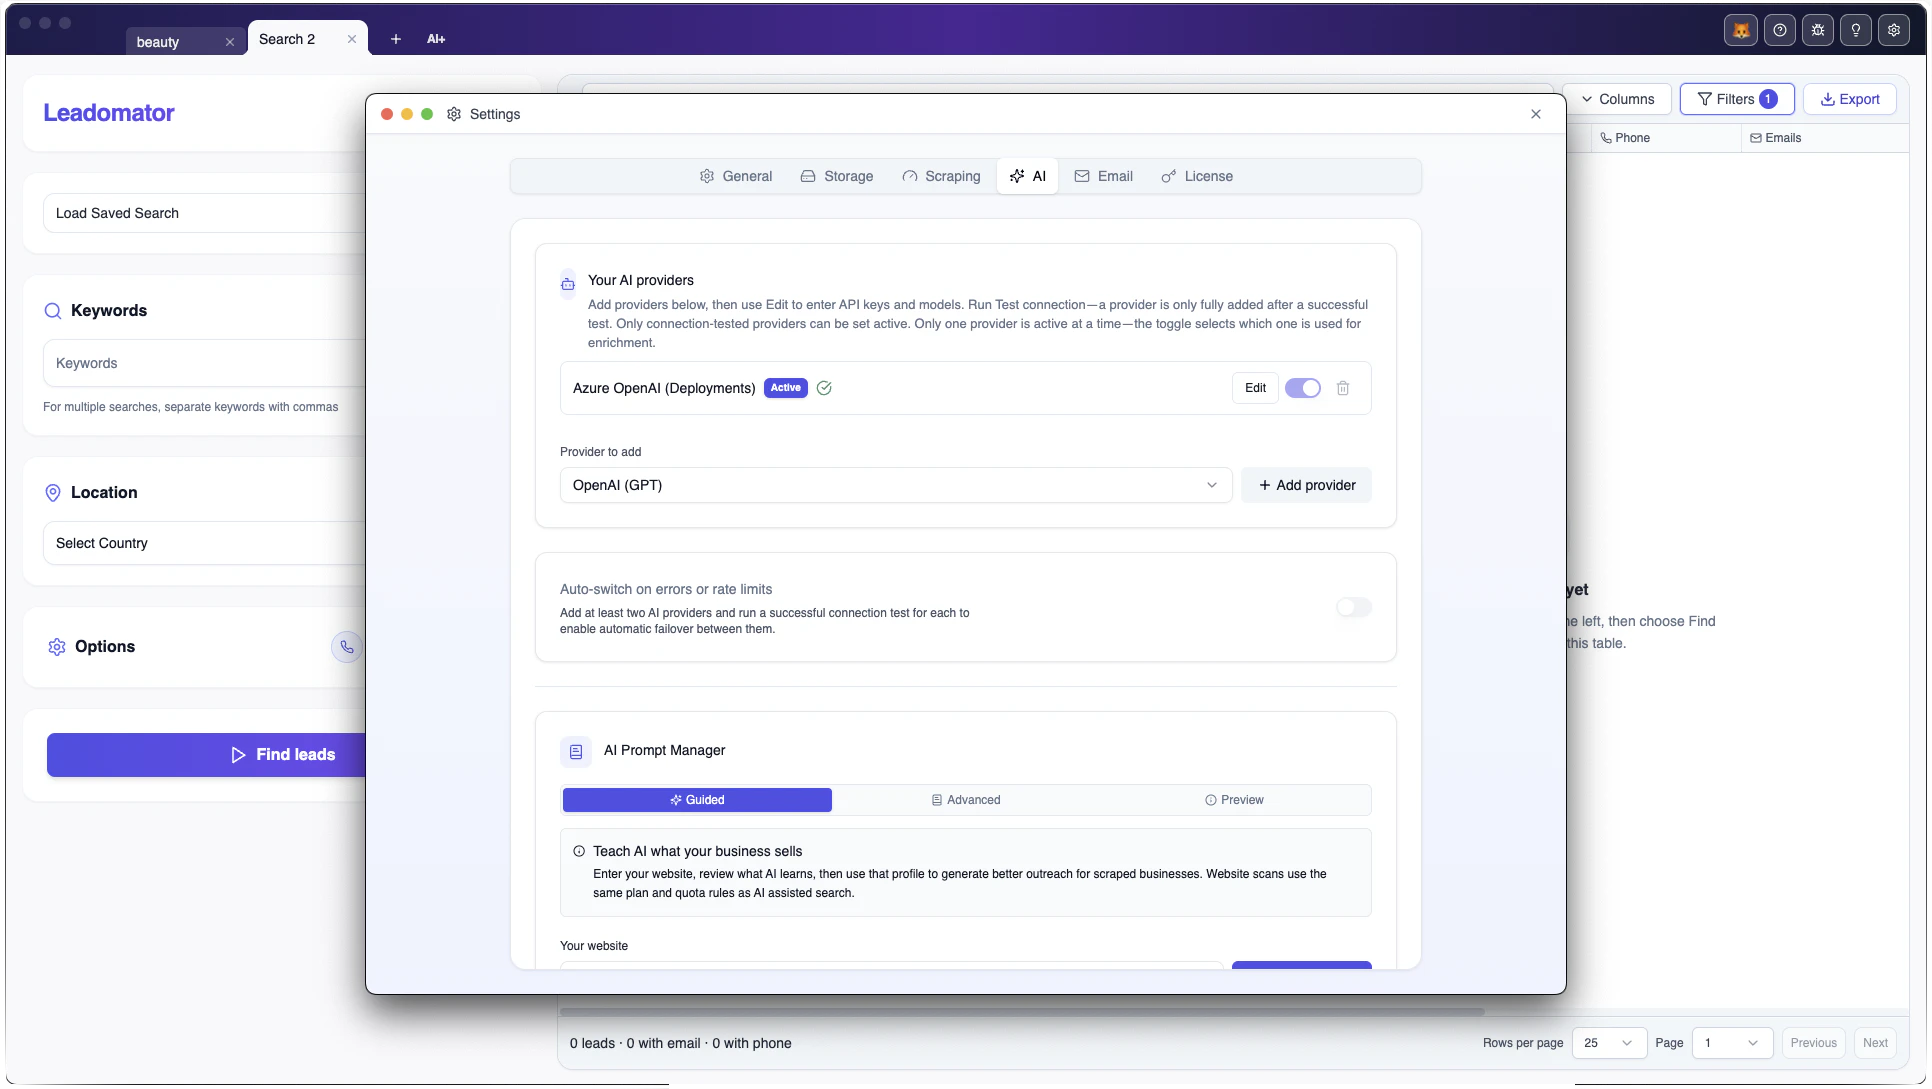
Task: Click Add provider button
Action: [x=1306, y=485]
